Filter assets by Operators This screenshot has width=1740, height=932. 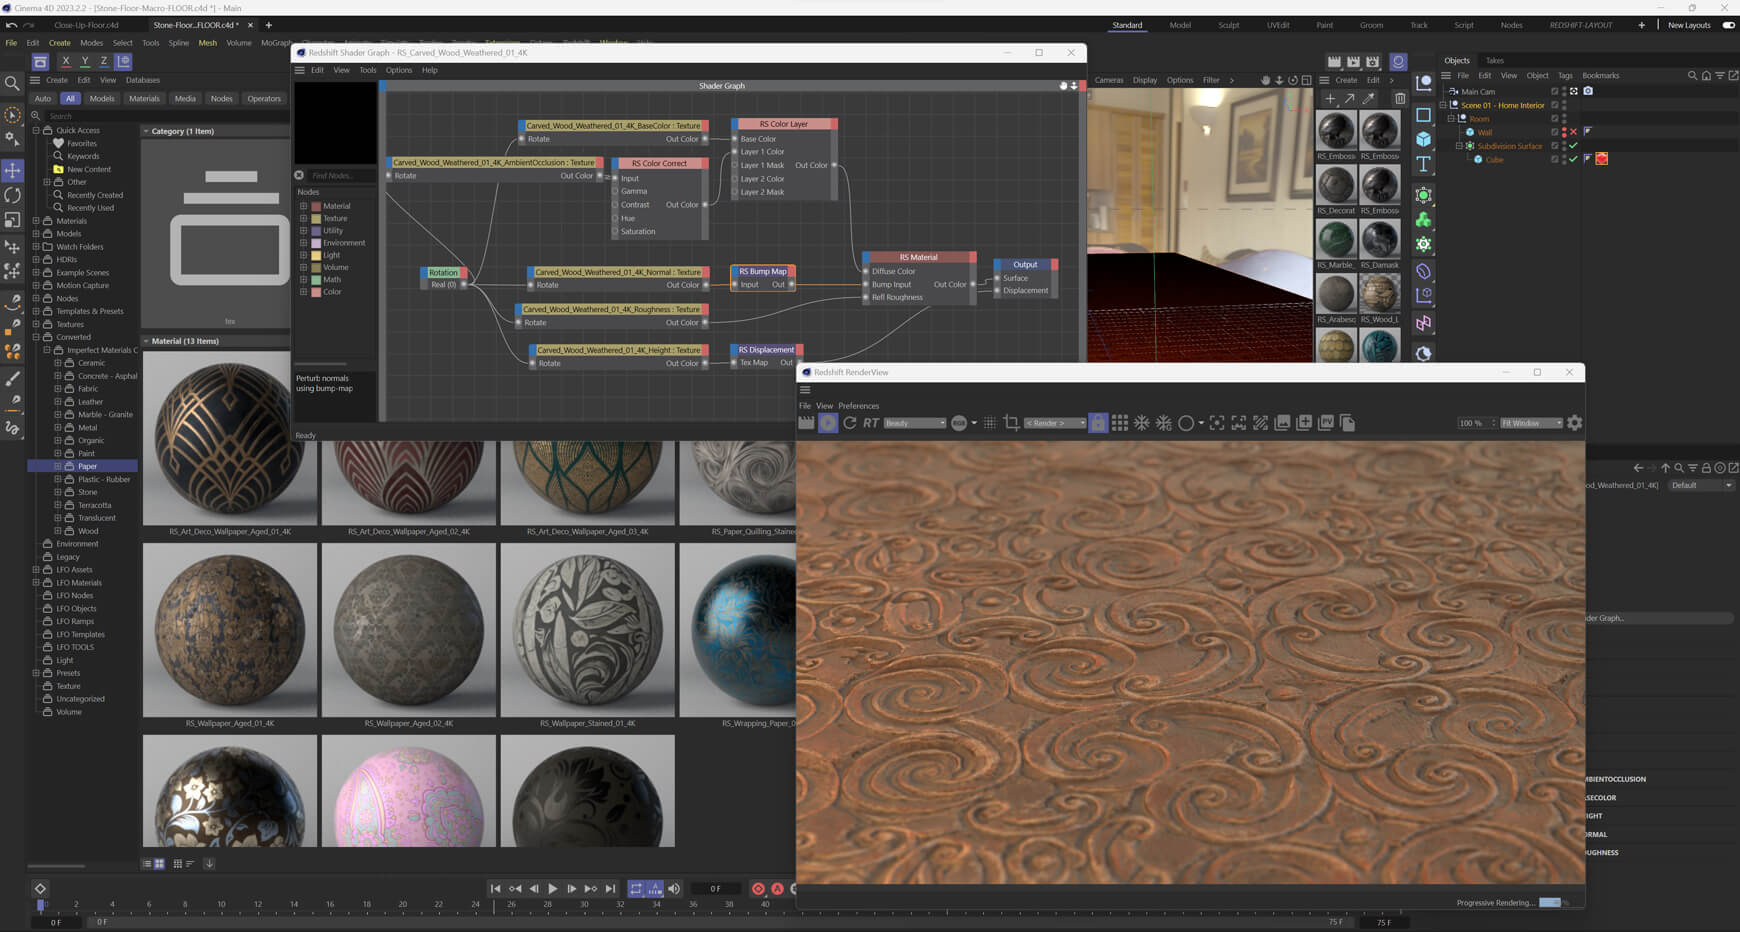[264, 98]
